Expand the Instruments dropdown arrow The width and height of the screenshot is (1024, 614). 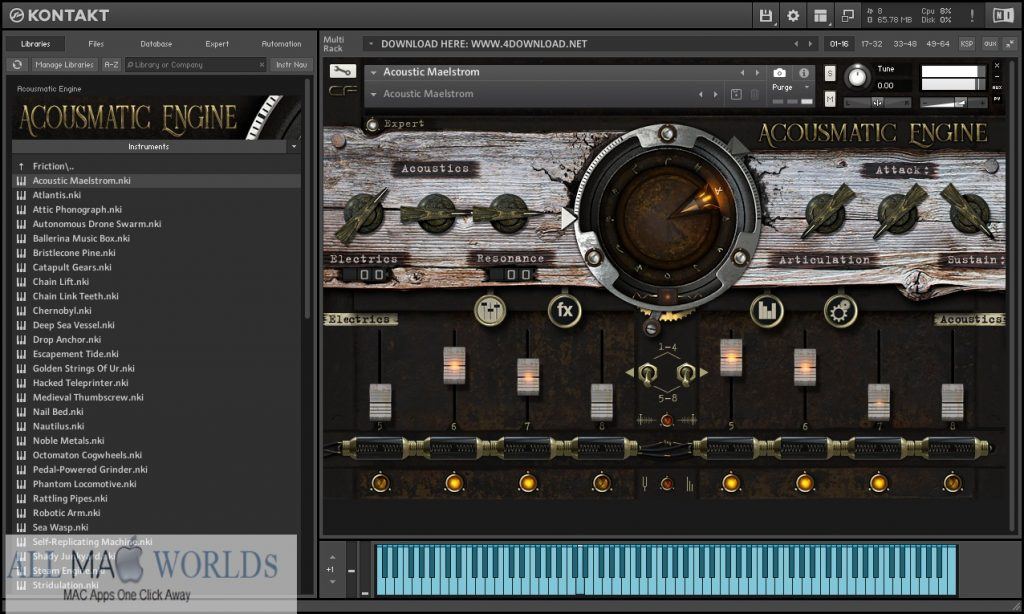294,146
